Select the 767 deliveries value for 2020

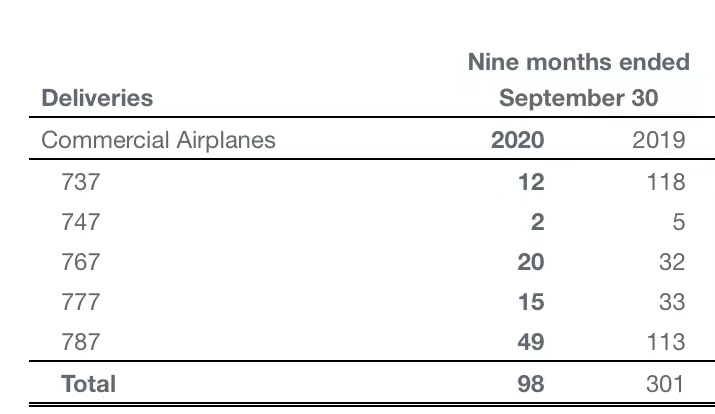pos(530,262)
